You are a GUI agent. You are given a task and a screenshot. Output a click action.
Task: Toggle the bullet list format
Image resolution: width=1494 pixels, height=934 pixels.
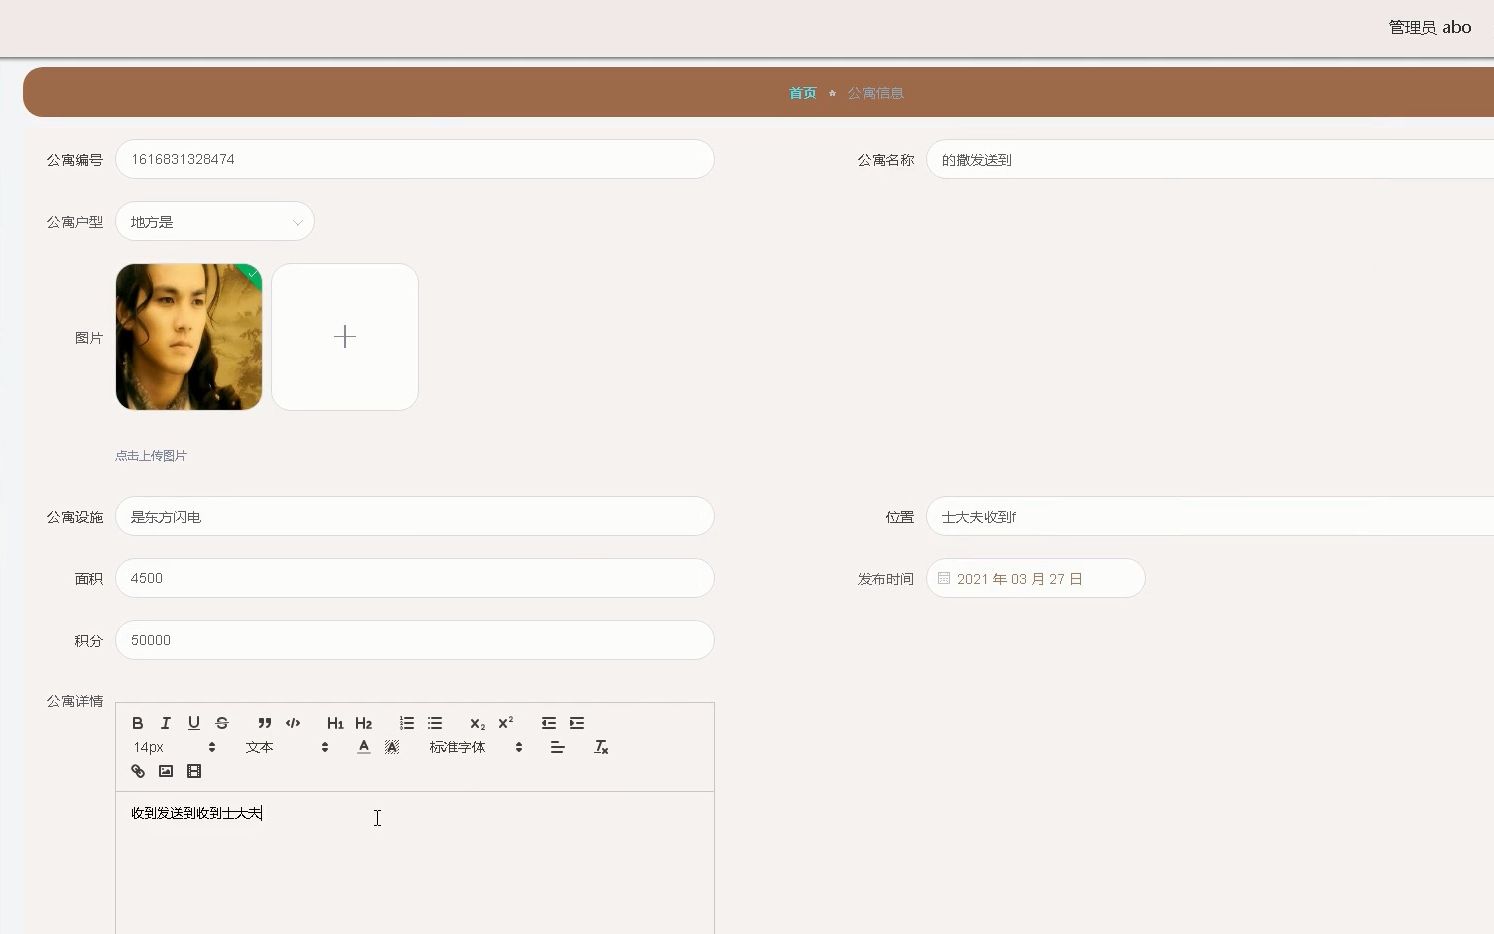point(435,723)
